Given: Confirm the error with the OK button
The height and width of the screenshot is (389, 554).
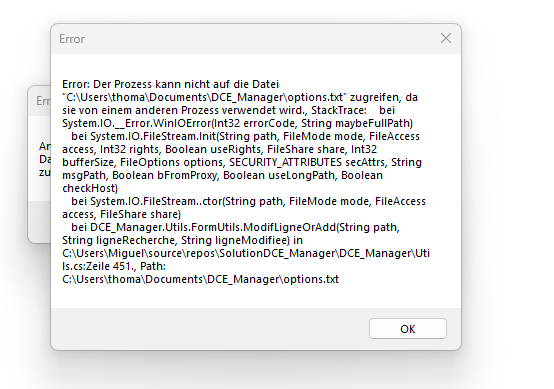Looking at the screenshot, I should click(x=408, y=329).
